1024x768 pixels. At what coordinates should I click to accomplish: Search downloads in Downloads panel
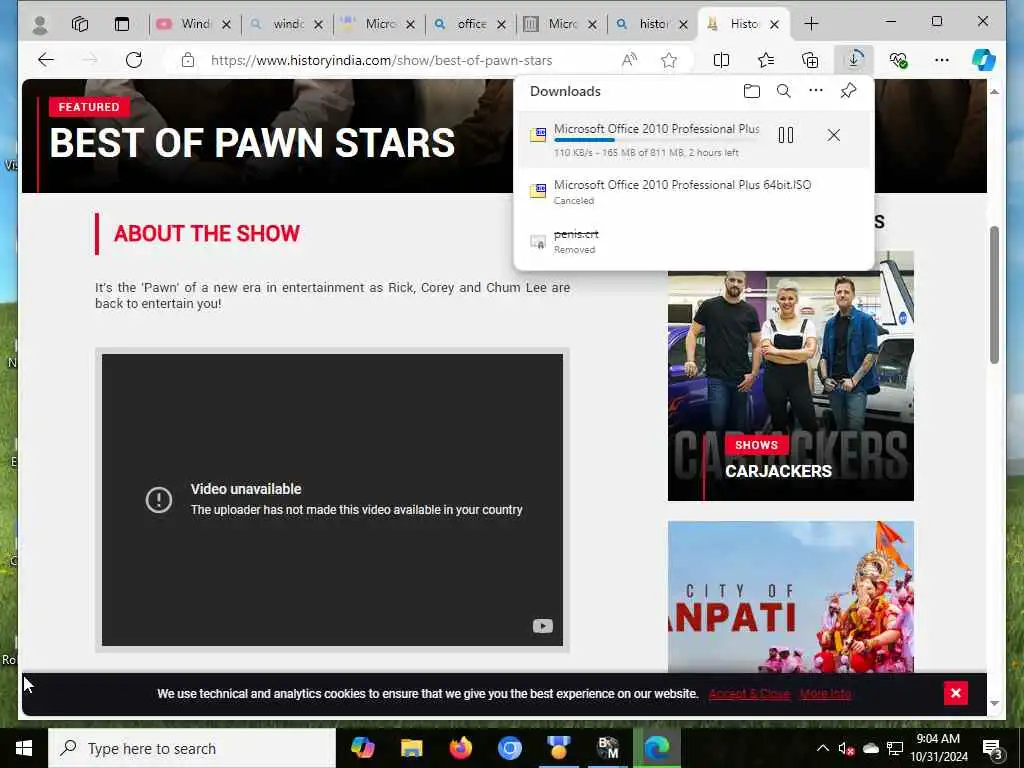784,91
